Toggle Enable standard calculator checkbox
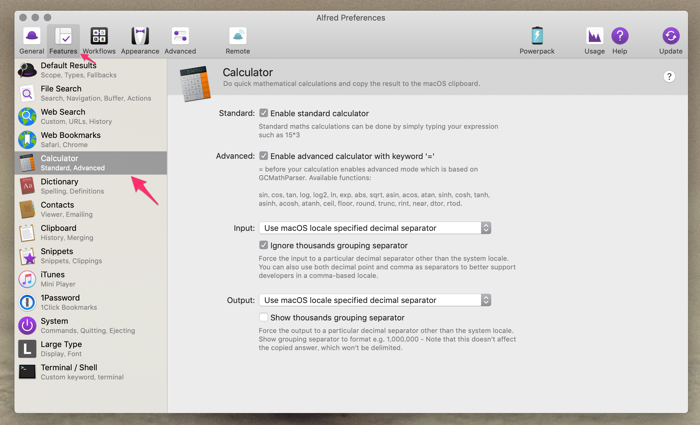Screen dimensions: 700x425 [263, 113]
